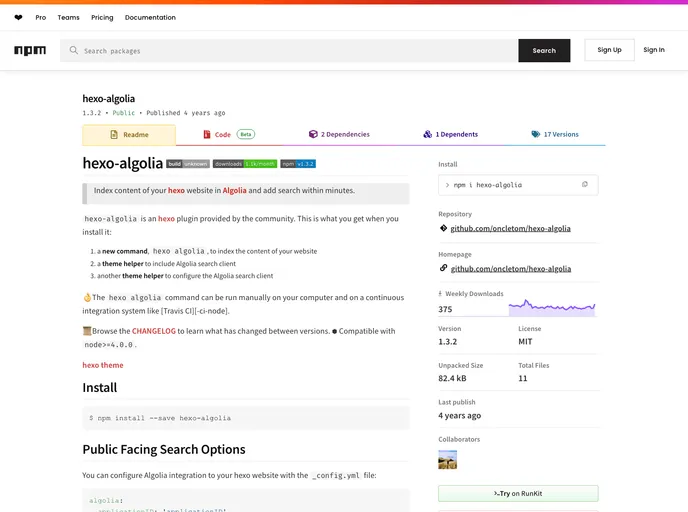Image resolution: width=688 pixels, height=512 pixels.
Task: Click the MIT license value
Action: click(525, 341)
